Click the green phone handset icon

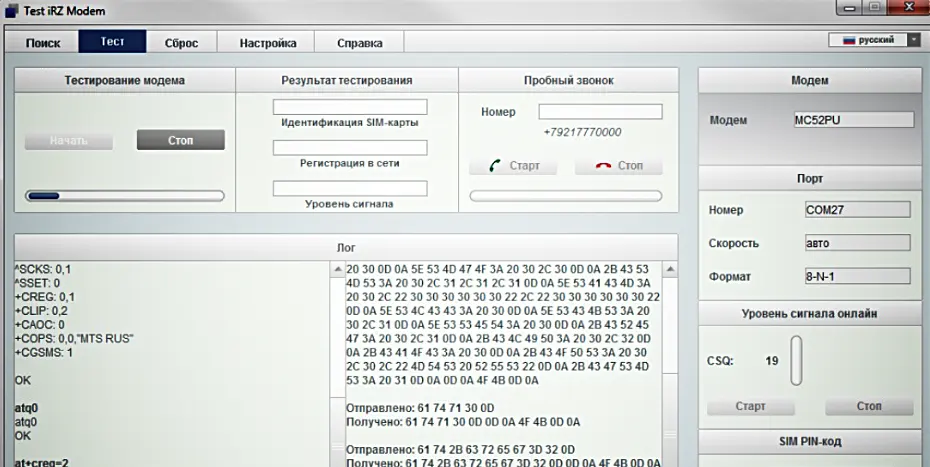click(x=495, y=166)
